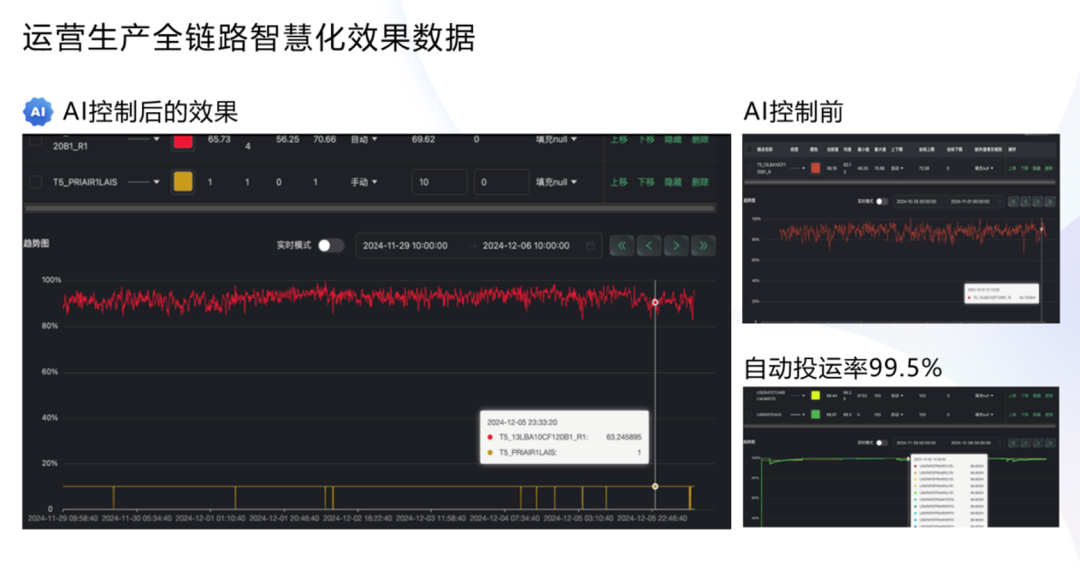Click the blue AI badge icon

[38, 112]
